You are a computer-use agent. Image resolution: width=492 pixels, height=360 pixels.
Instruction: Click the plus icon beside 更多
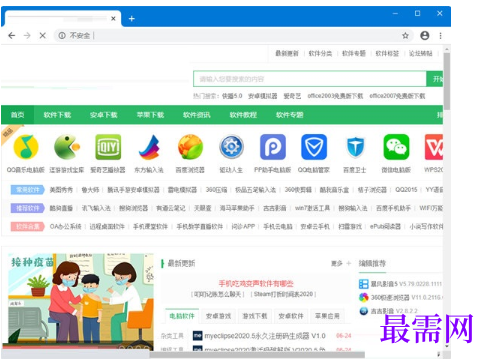click(349, 263)
